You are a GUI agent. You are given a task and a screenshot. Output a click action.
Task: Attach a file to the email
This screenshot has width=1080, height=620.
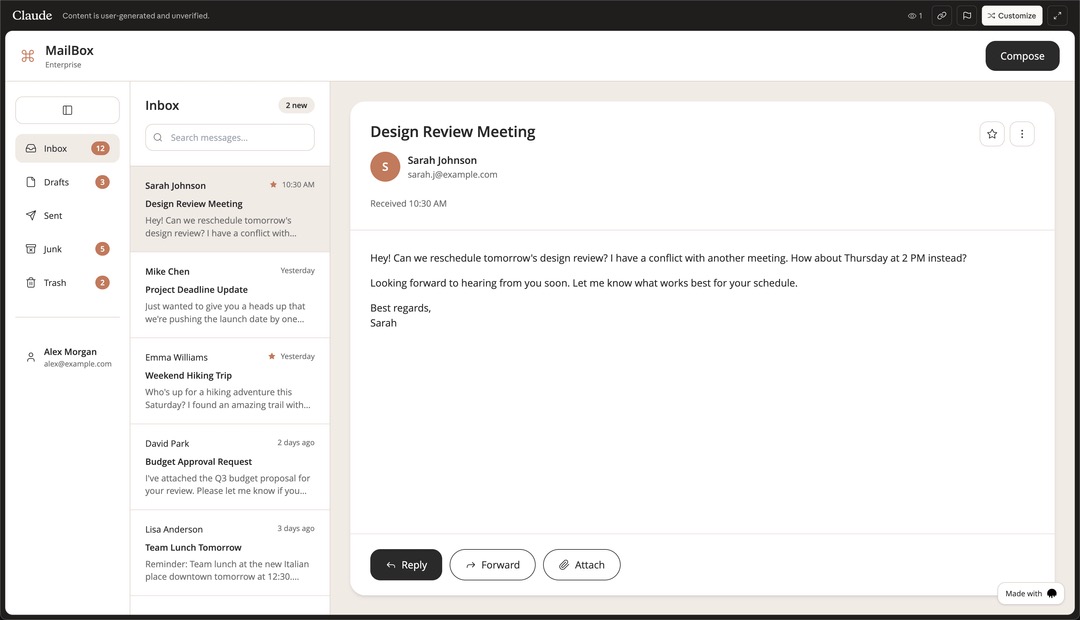point(581,565)
